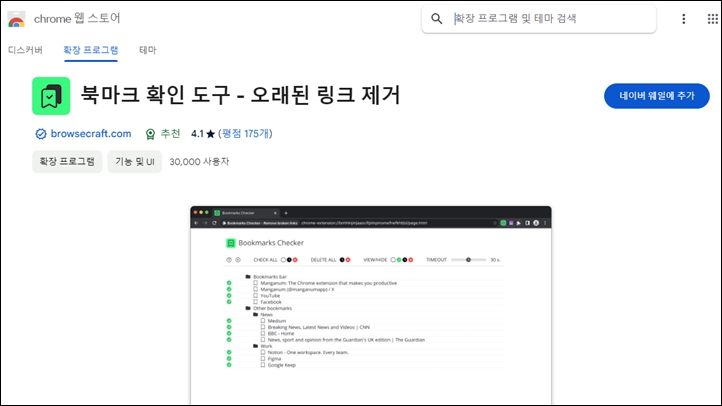722x406 pixels.
Task: Select the 확장 프로그램 tab
Action: 91,50
